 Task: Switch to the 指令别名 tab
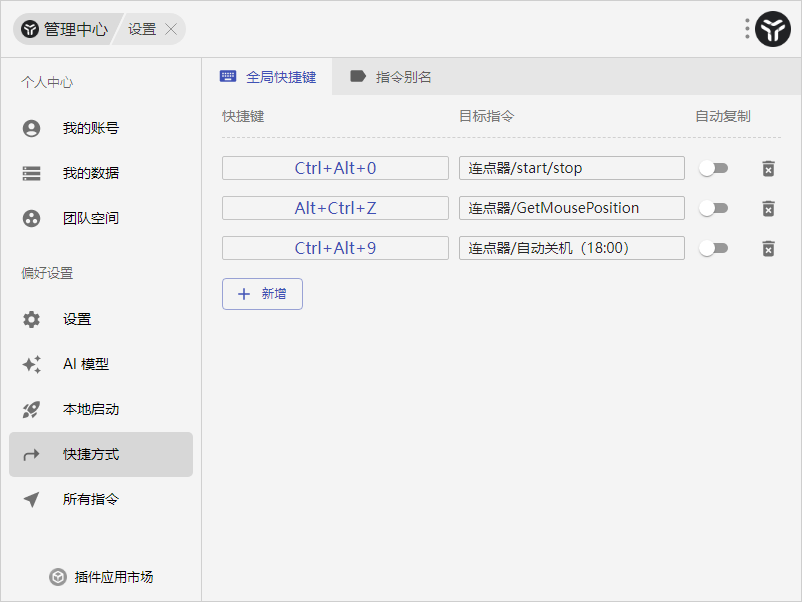391,77
